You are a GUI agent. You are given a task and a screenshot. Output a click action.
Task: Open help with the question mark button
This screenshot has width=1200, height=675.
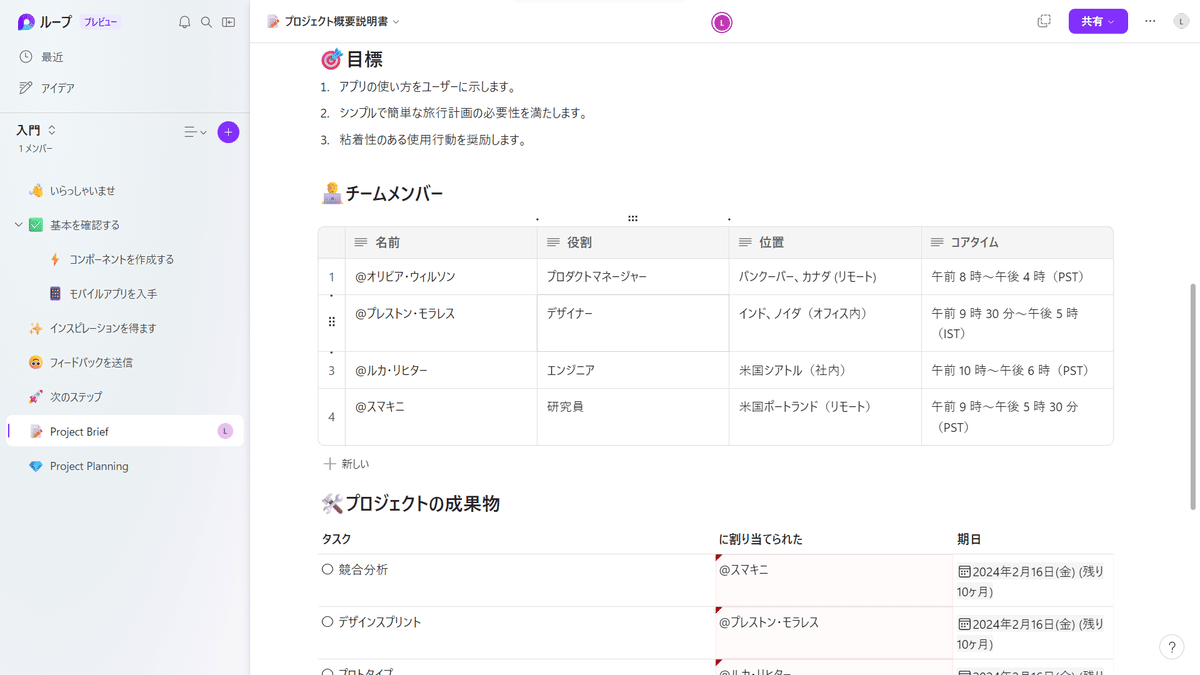(x=1172, y=647)
